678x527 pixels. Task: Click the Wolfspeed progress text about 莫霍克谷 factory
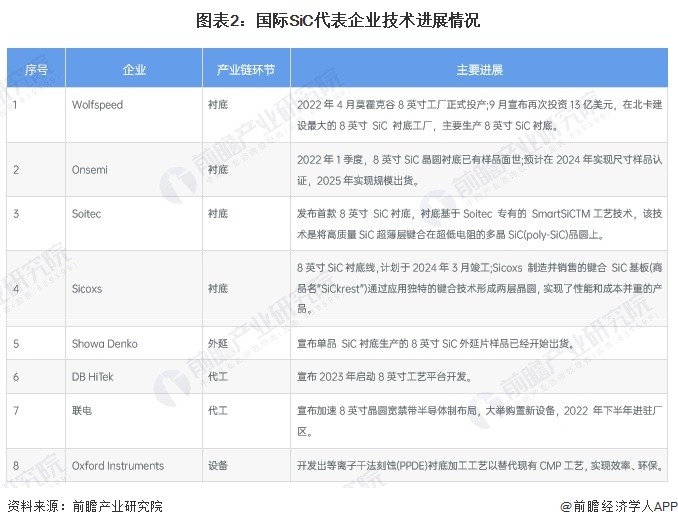480,115
